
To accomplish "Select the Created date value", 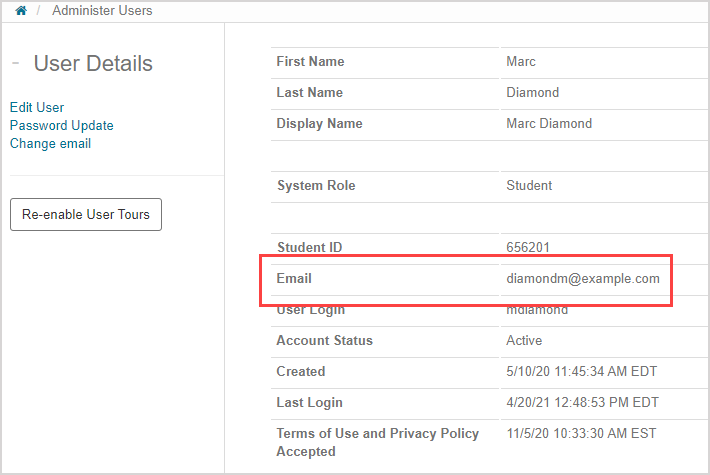I will pyautogui.click(x=582, y=372).
